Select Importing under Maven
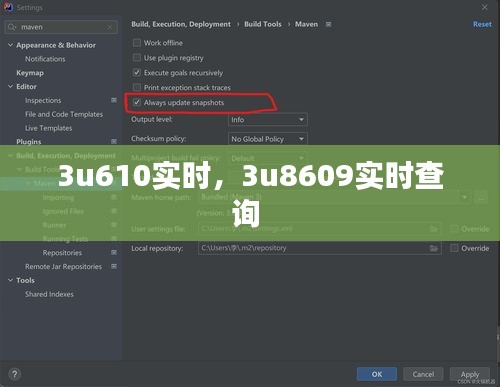 tap(58, 197)
